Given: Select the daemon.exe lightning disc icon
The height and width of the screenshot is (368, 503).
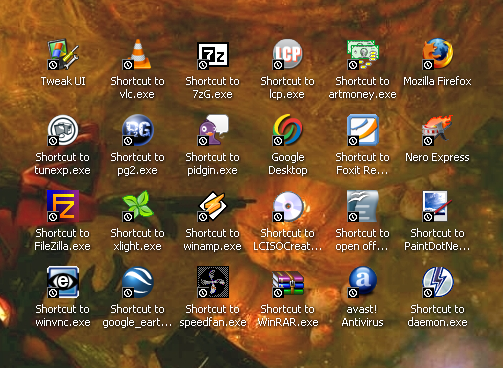Looking at the screenshot, I should [x=438, y=282].
